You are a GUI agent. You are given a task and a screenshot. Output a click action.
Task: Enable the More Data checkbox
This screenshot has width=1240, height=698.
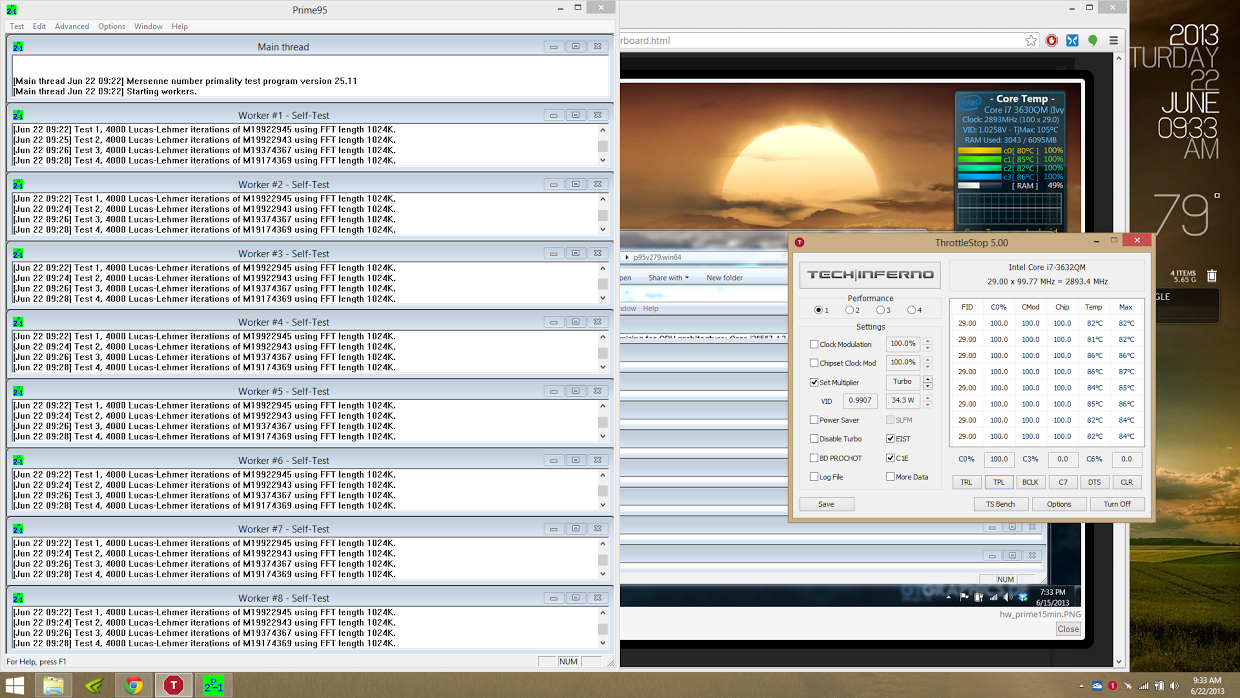pos(891,477)
